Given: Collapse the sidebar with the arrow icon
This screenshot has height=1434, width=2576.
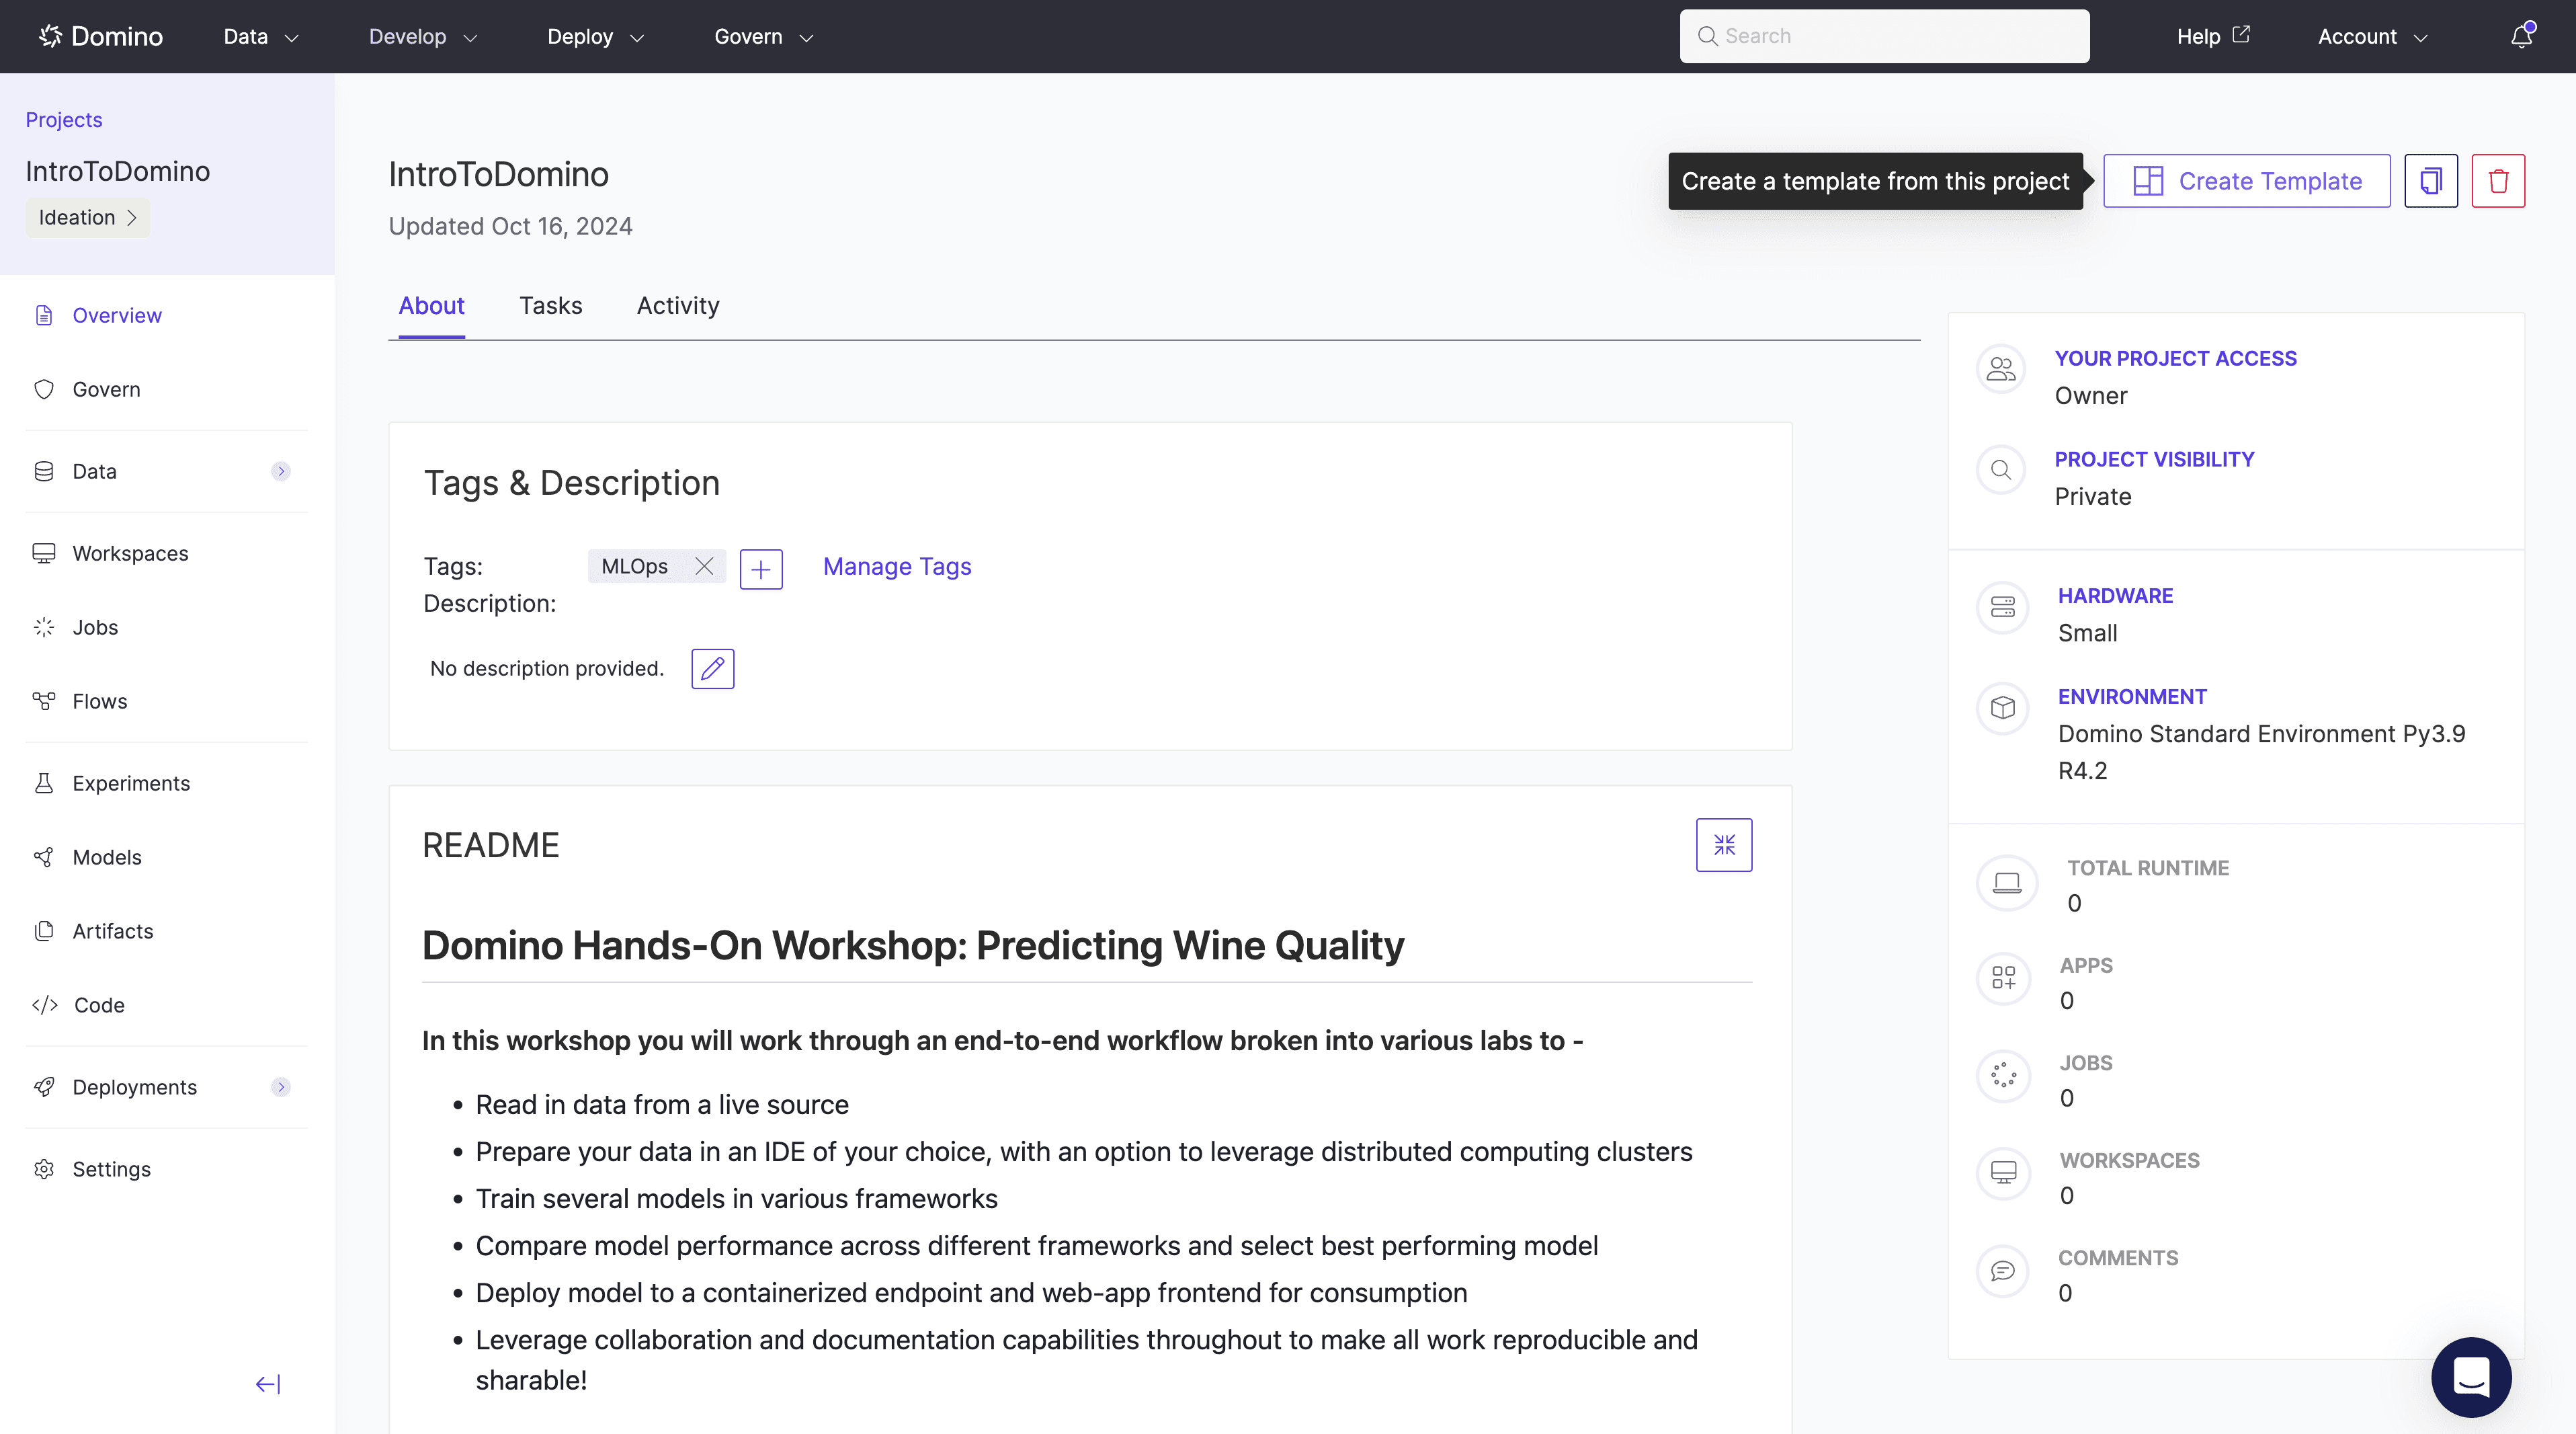Looking at the screenshot, I should click(x=268, y=1384).
